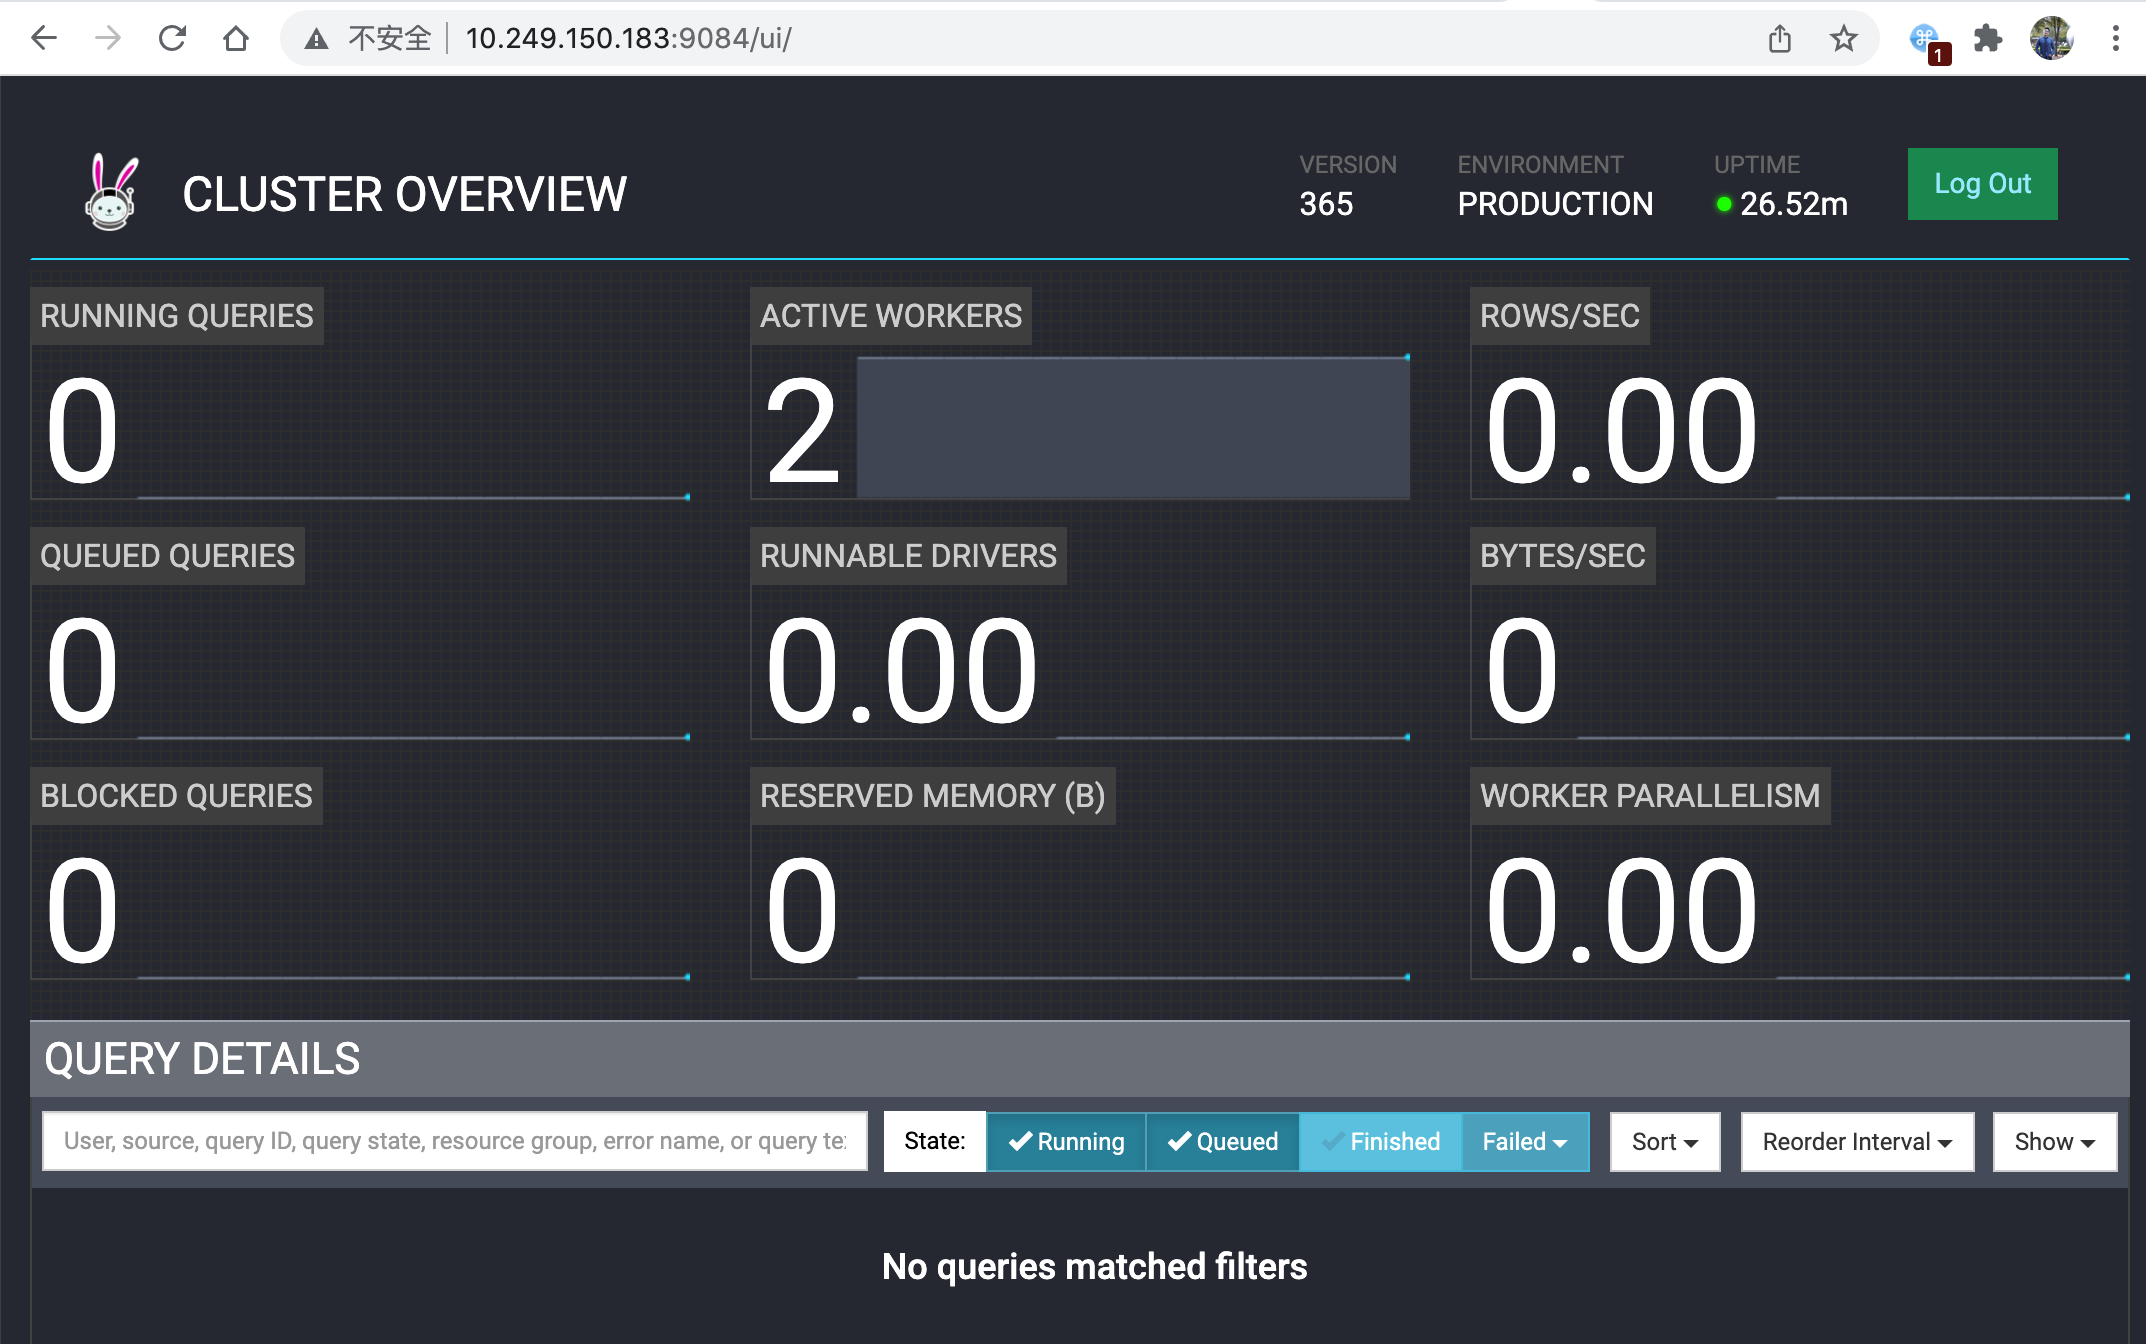Click the Active Workers sparkline graph

coord(1133,428)
